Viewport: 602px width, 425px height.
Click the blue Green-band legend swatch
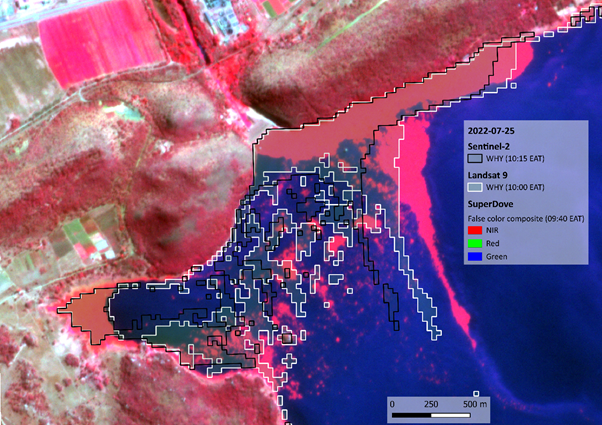(x=475, y=256)
